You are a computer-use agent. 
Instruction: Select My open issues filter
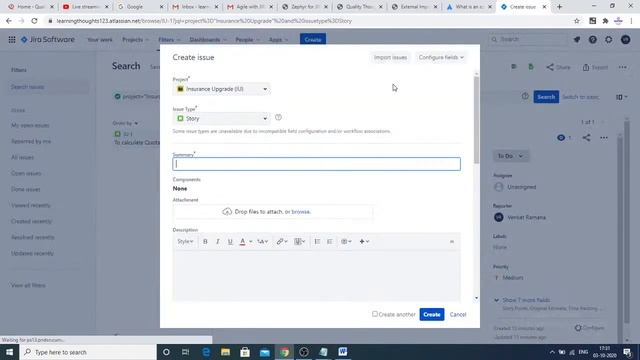[x=30, y=125]
